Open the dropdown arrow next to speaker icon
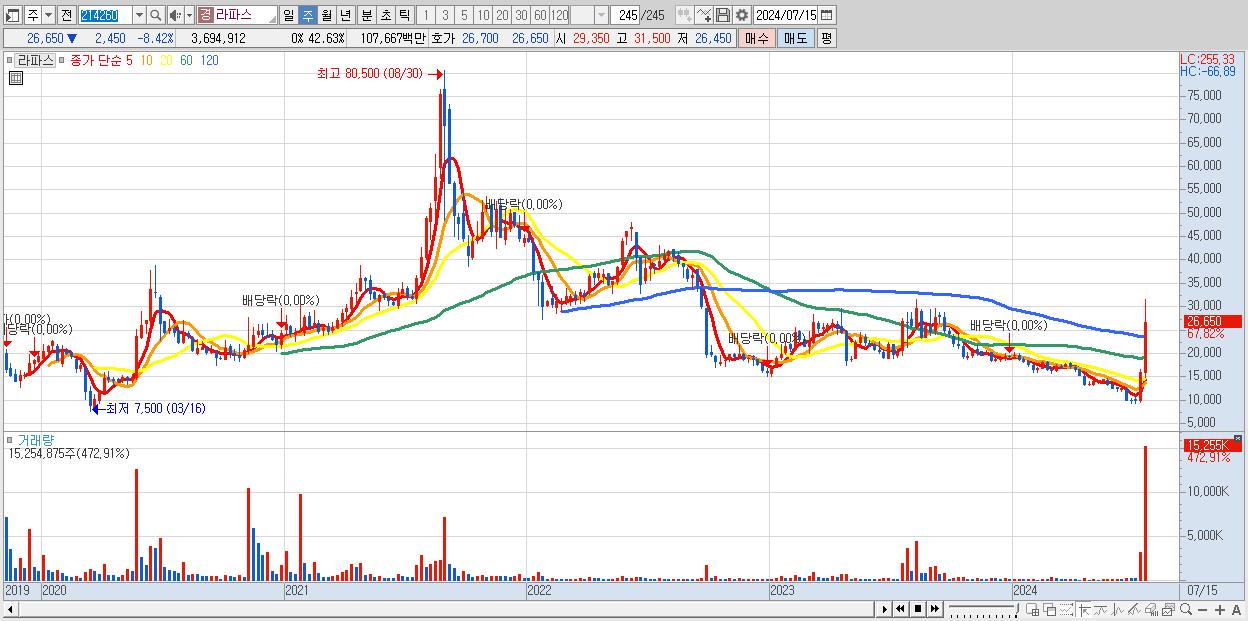Image resolution: width=1248 pixels, height=621 pixels. (x=189, y=15)
